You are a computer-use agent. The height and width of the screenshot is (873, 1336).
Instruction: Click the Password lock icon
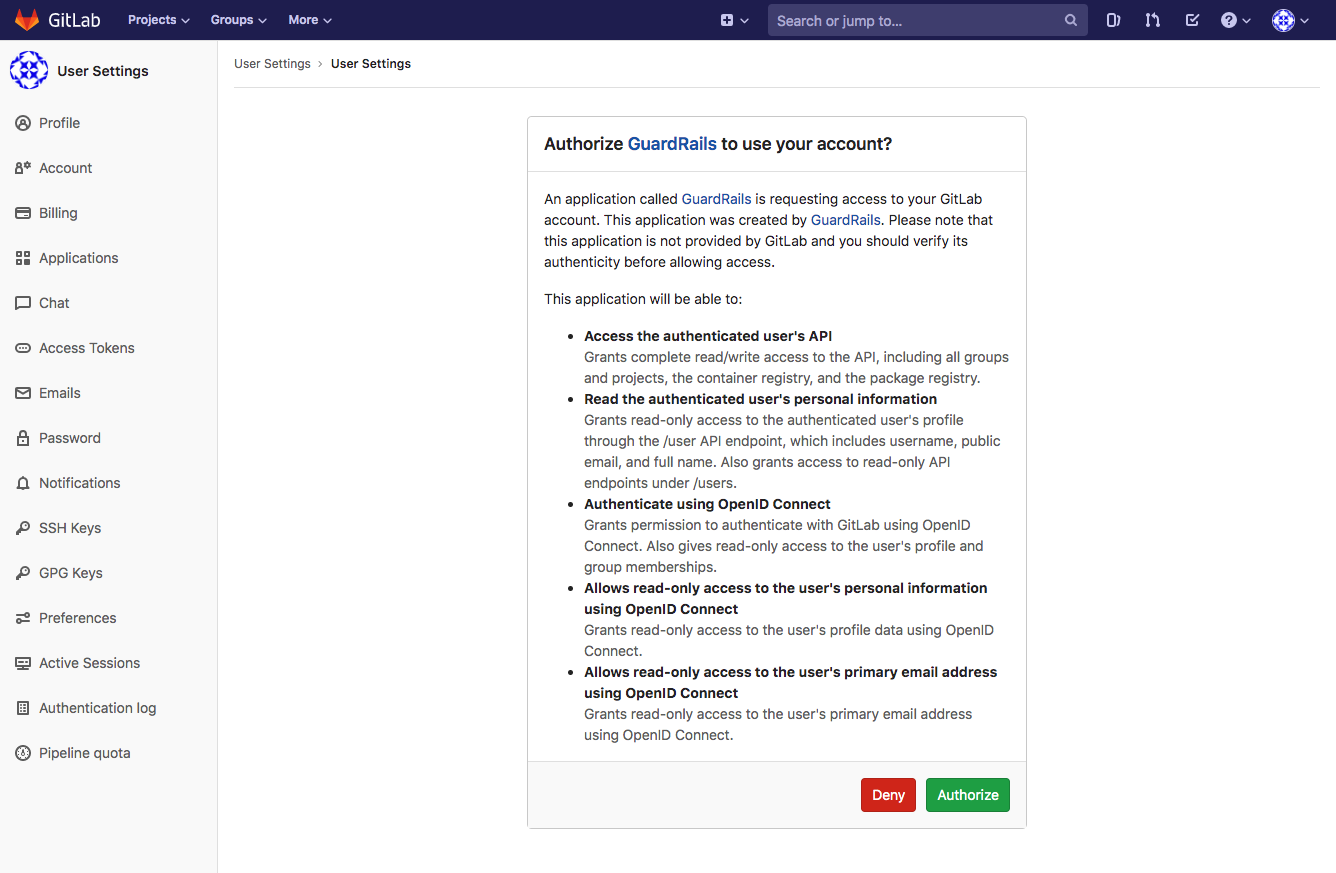pyautogui.click(x=23, y=438)
